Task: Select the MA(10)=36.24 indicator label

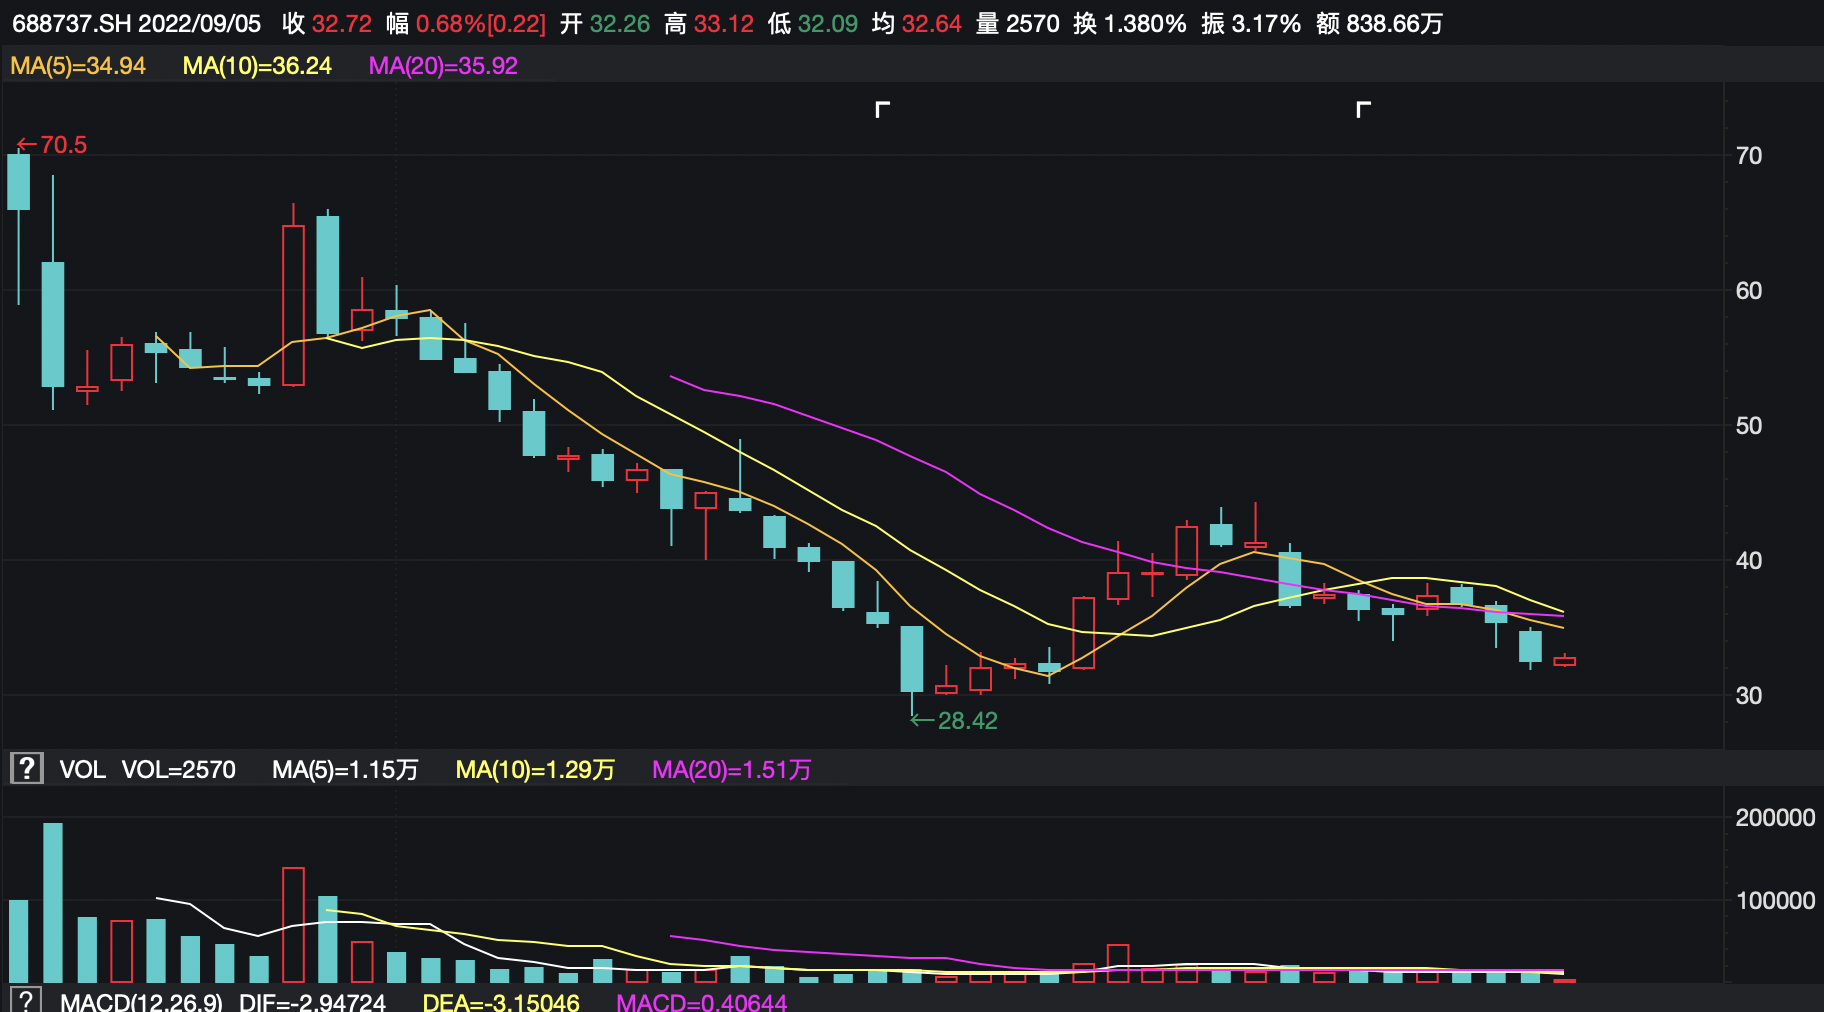Action: (257, 66)
